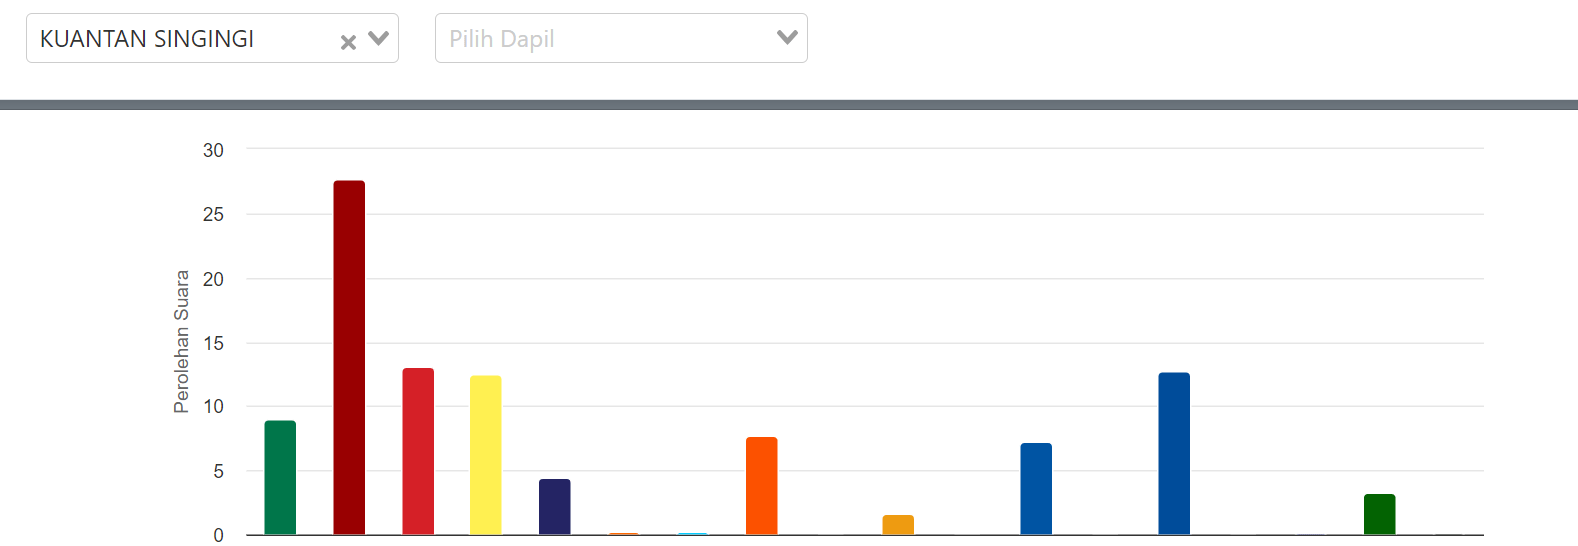Screen dimensions: 1578x546
Task: Select the blue bar near seven
Action: point(1036,488)
